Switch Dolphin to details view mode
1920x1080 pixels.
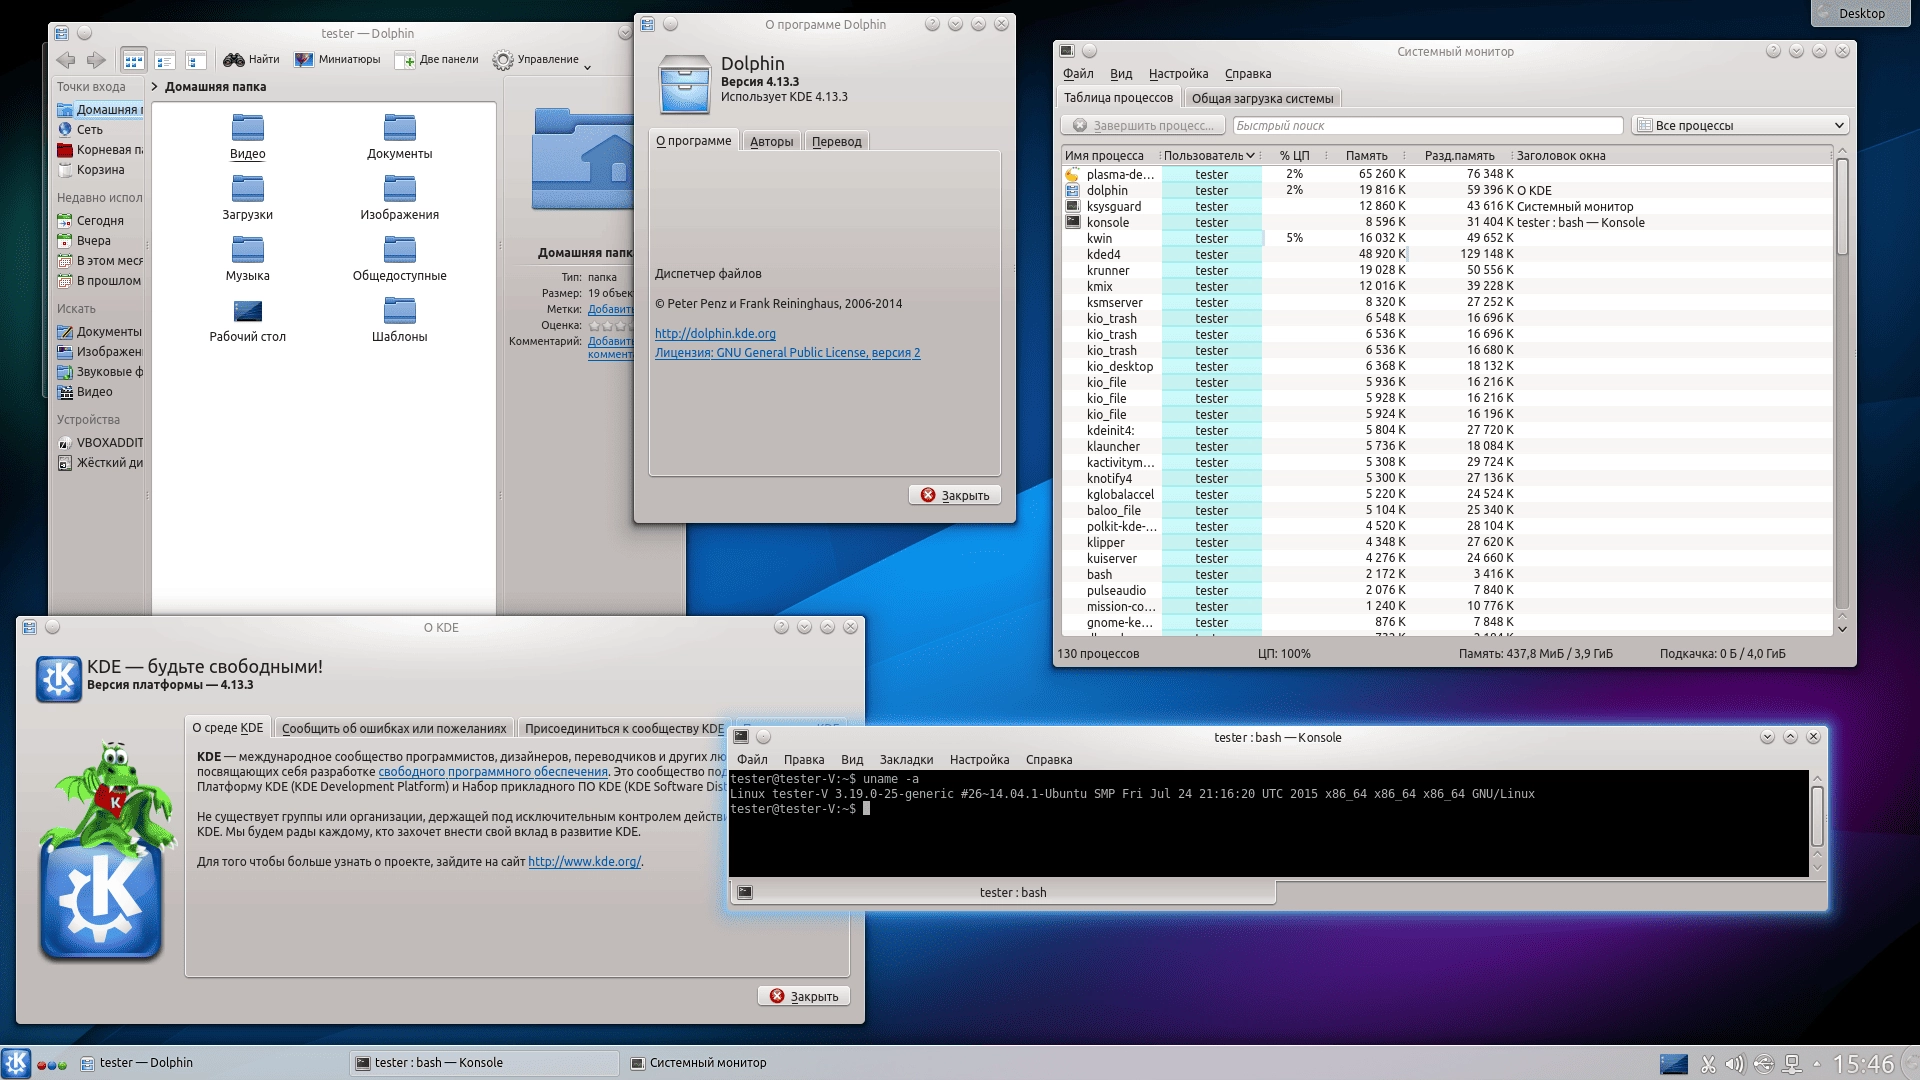point(196,60)
